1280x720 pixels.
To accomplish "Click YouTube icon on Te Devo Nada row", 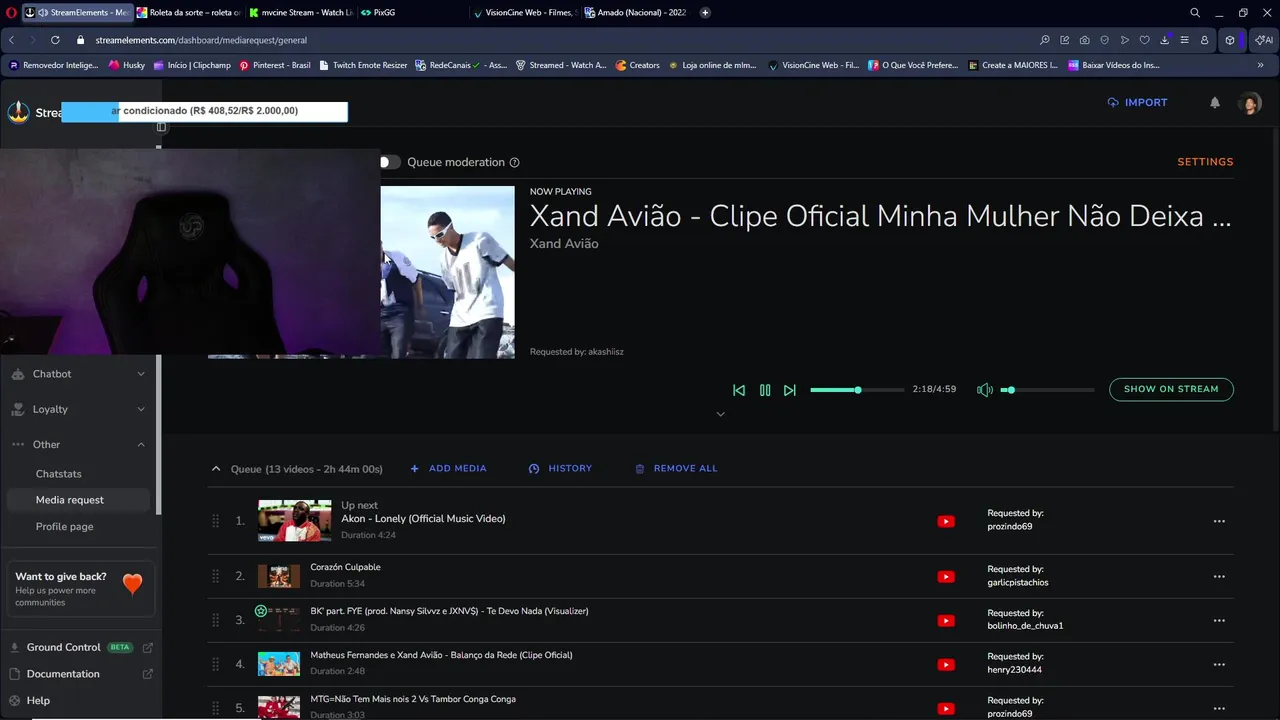I will pyautogui.click(x=946, y=620).
